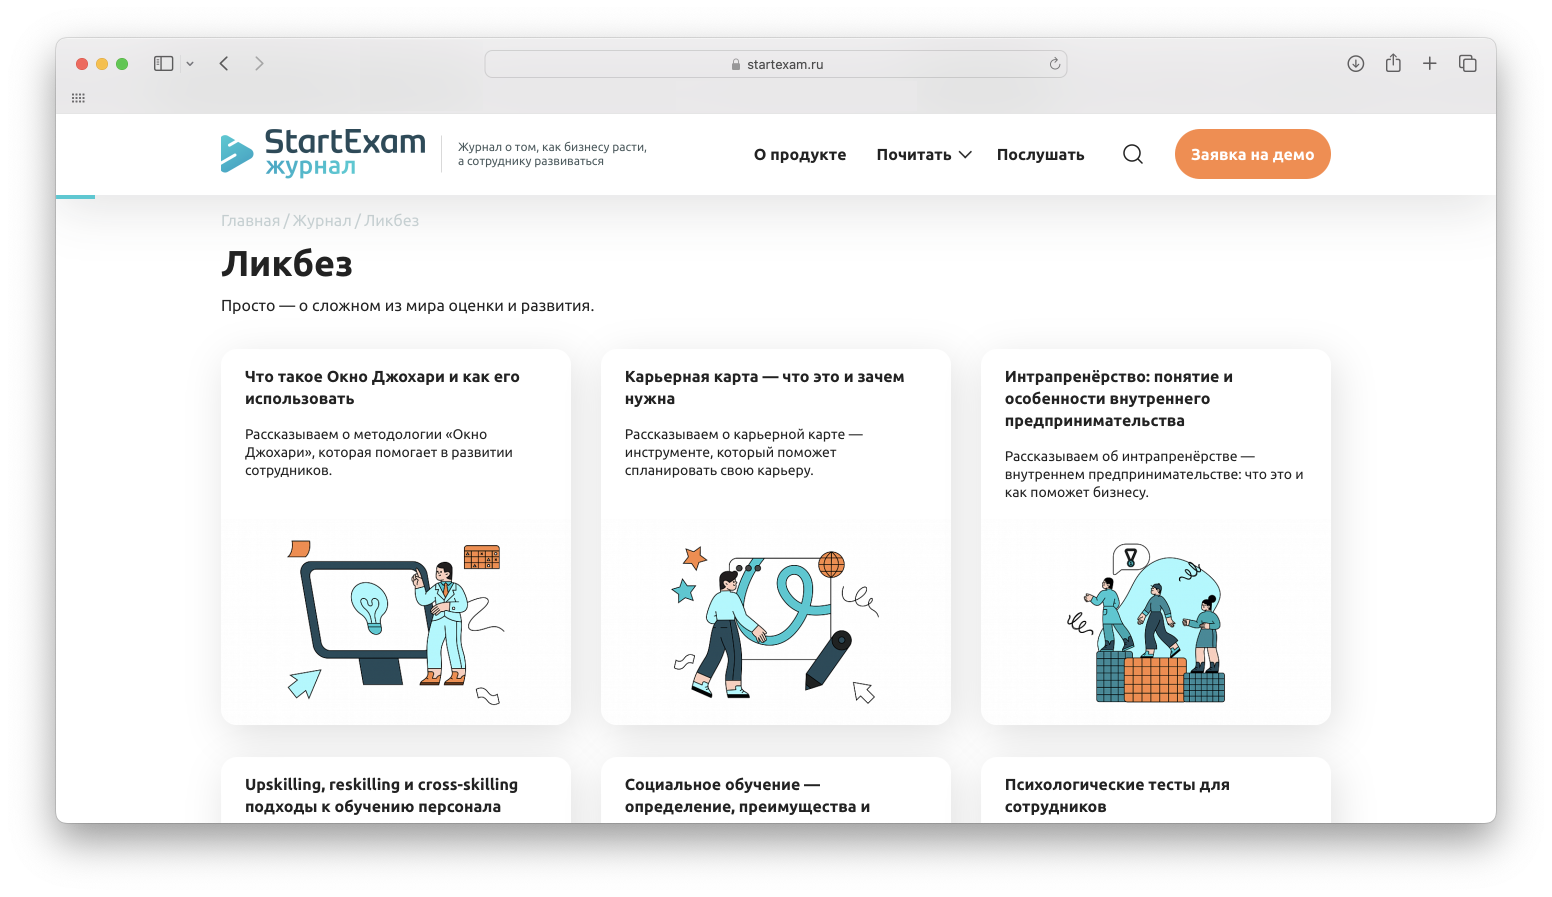Open the Окно Джохари article title
This screenshot has width=1552, height=897.
382,387
